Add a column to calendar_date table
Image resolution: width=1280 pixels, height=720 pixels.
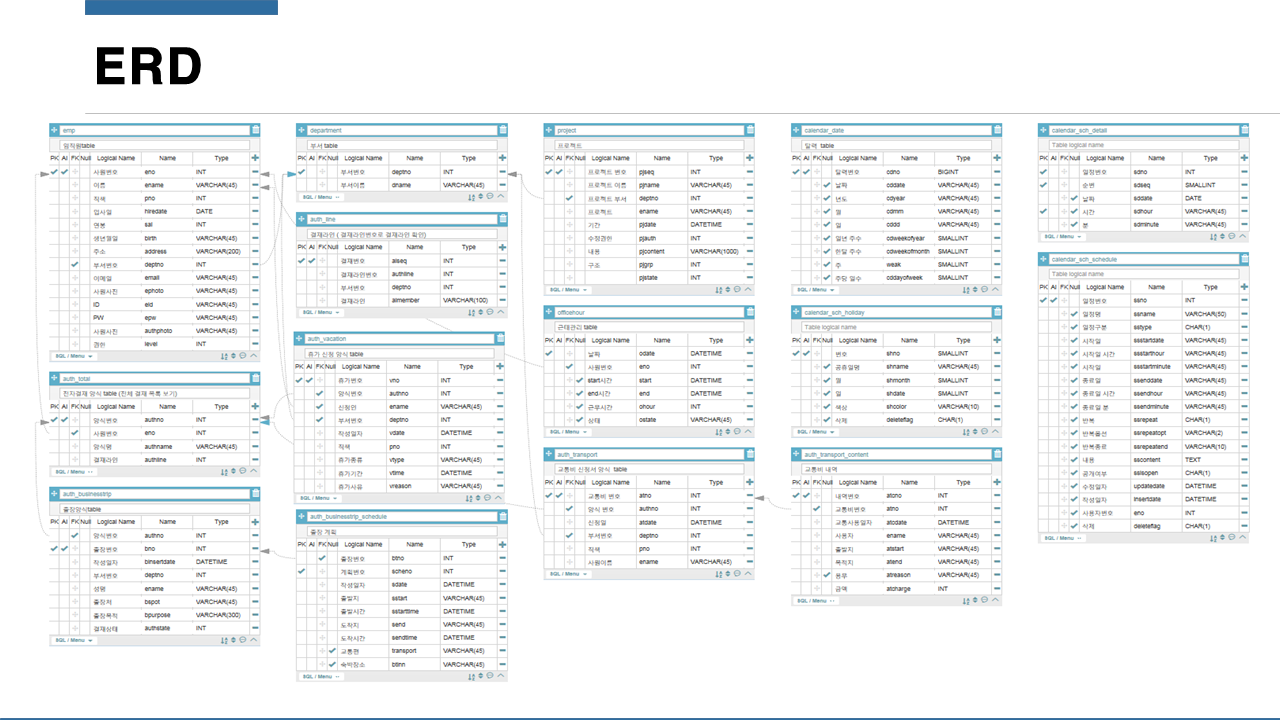tap(997, 158)
